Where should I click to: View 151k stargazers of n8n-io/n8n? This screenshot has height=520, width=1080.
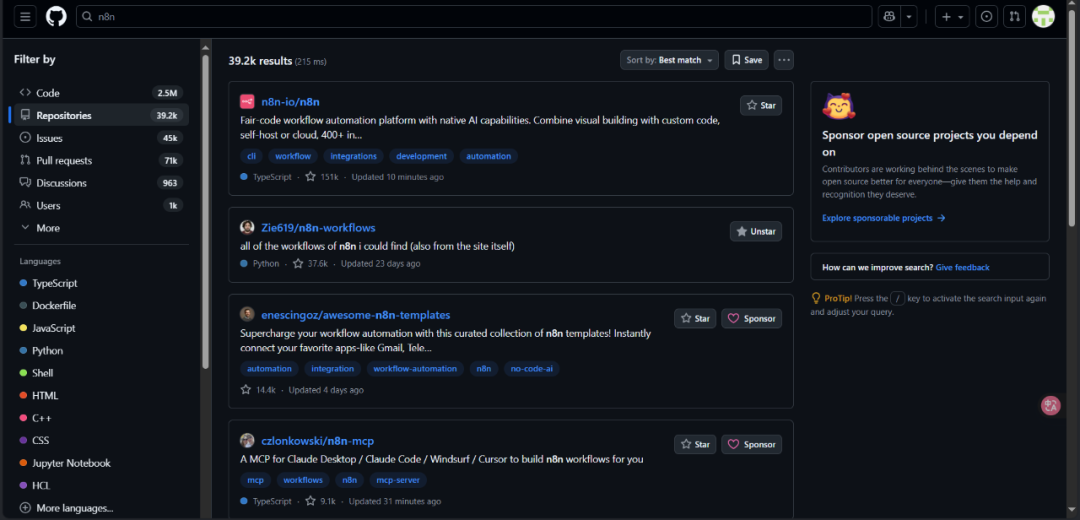[322, 177]
